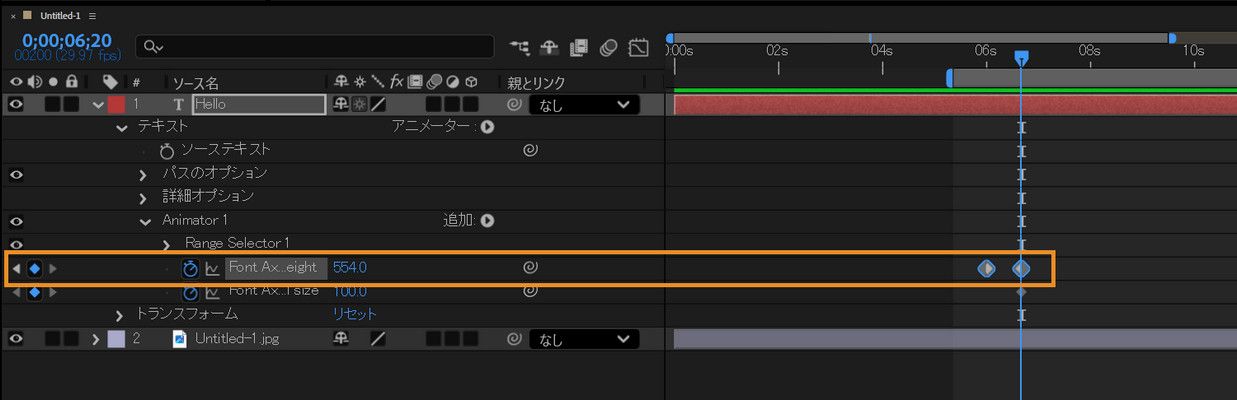Go to next keyframe for Font Ax..eight
This screenshot has width=1237, height=400.
[53, 268]
